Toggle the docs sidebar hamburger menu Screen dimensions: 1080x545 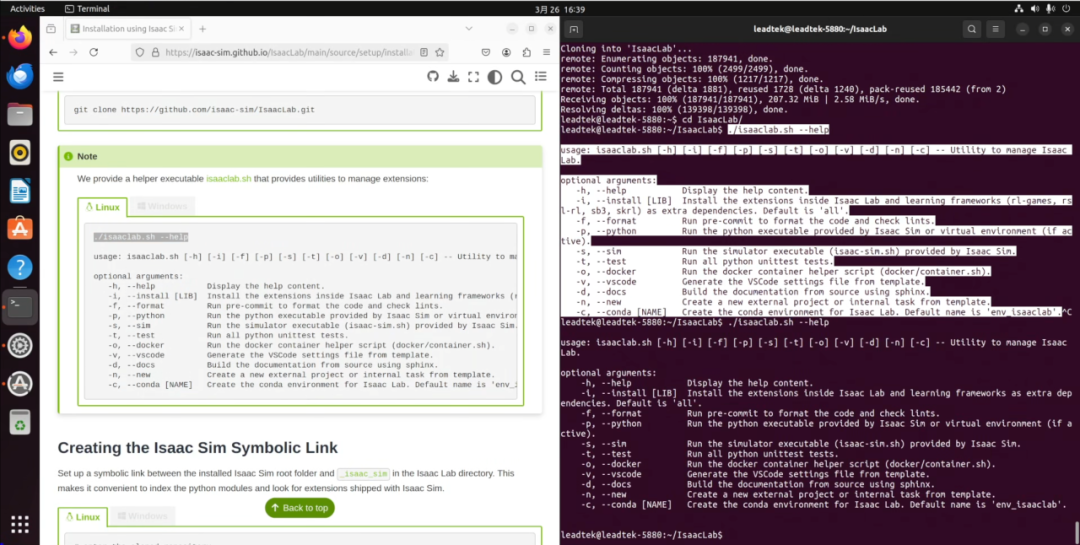59,77
